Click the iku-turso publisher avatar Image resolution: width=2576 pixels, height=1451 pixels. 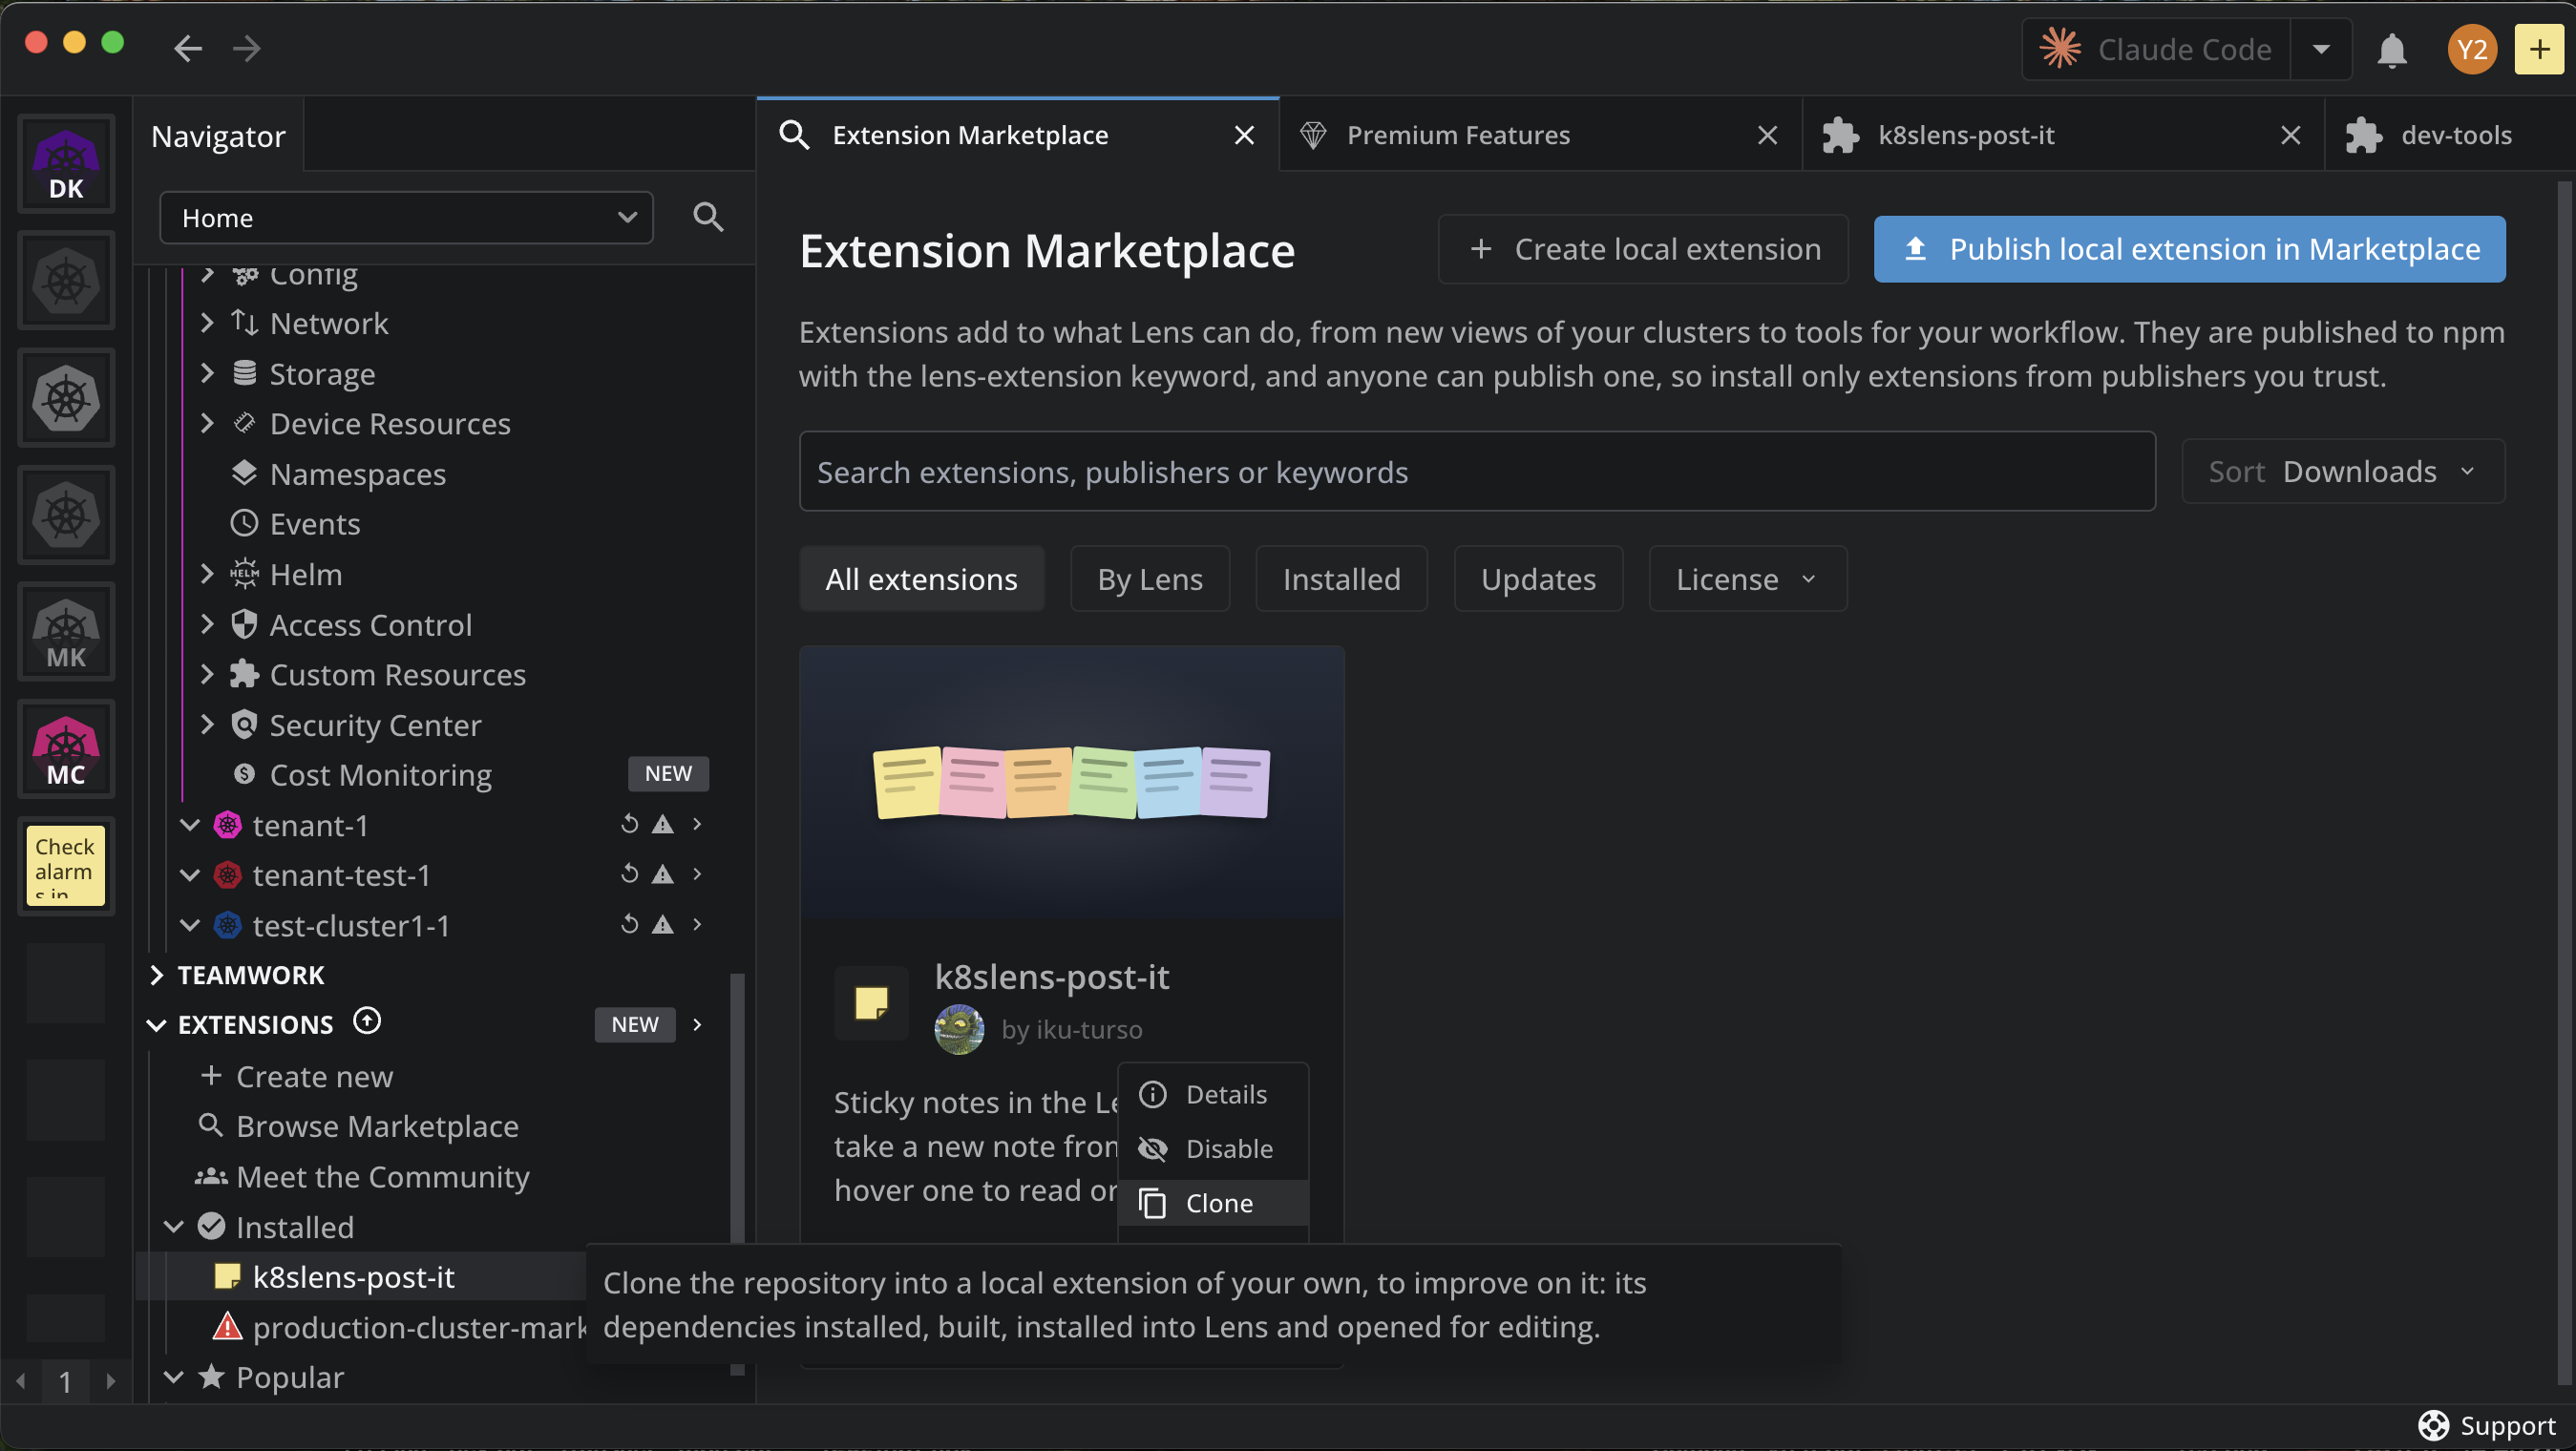coord(959,1029)
